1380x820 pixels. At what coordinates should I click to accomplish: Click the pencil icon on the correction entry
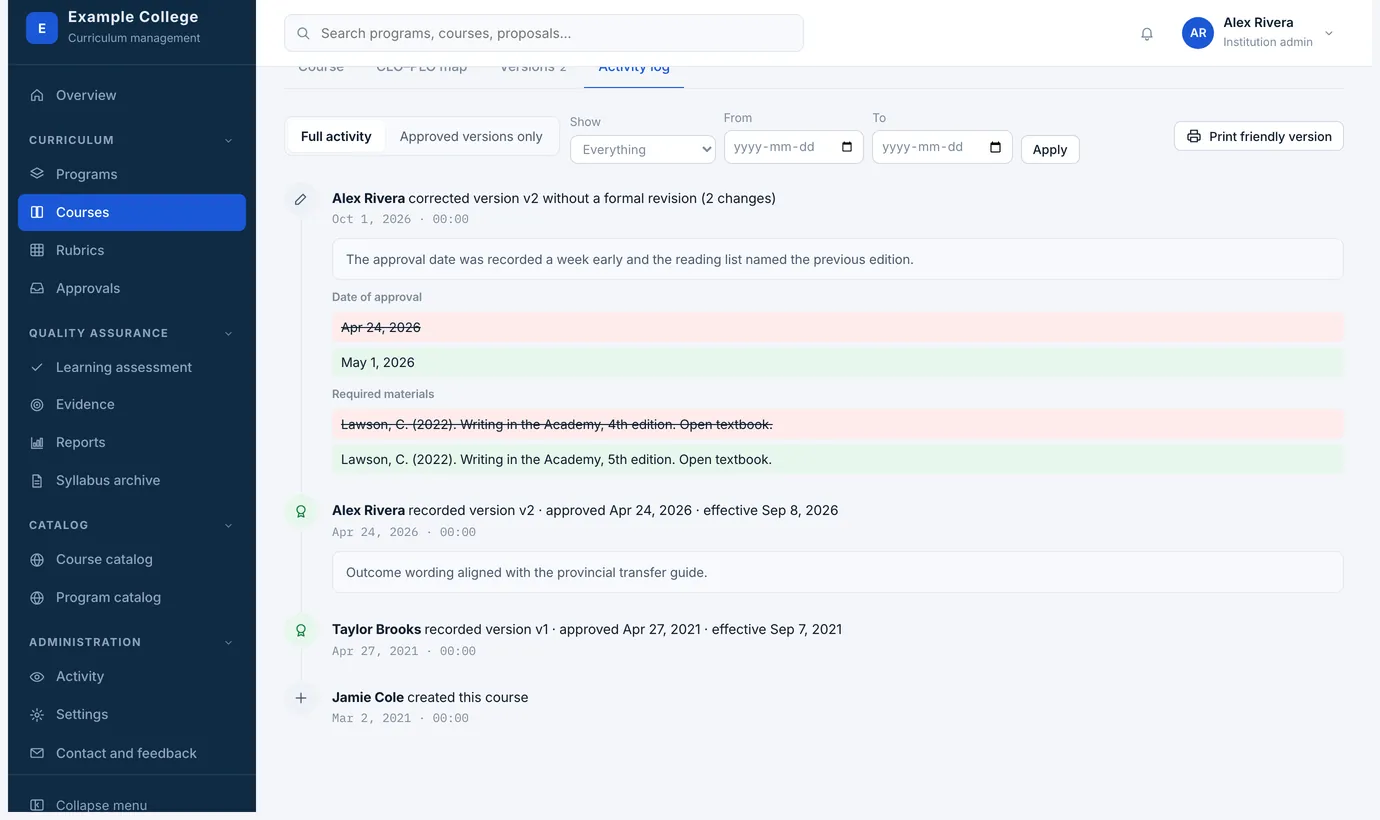pos(300,200)
